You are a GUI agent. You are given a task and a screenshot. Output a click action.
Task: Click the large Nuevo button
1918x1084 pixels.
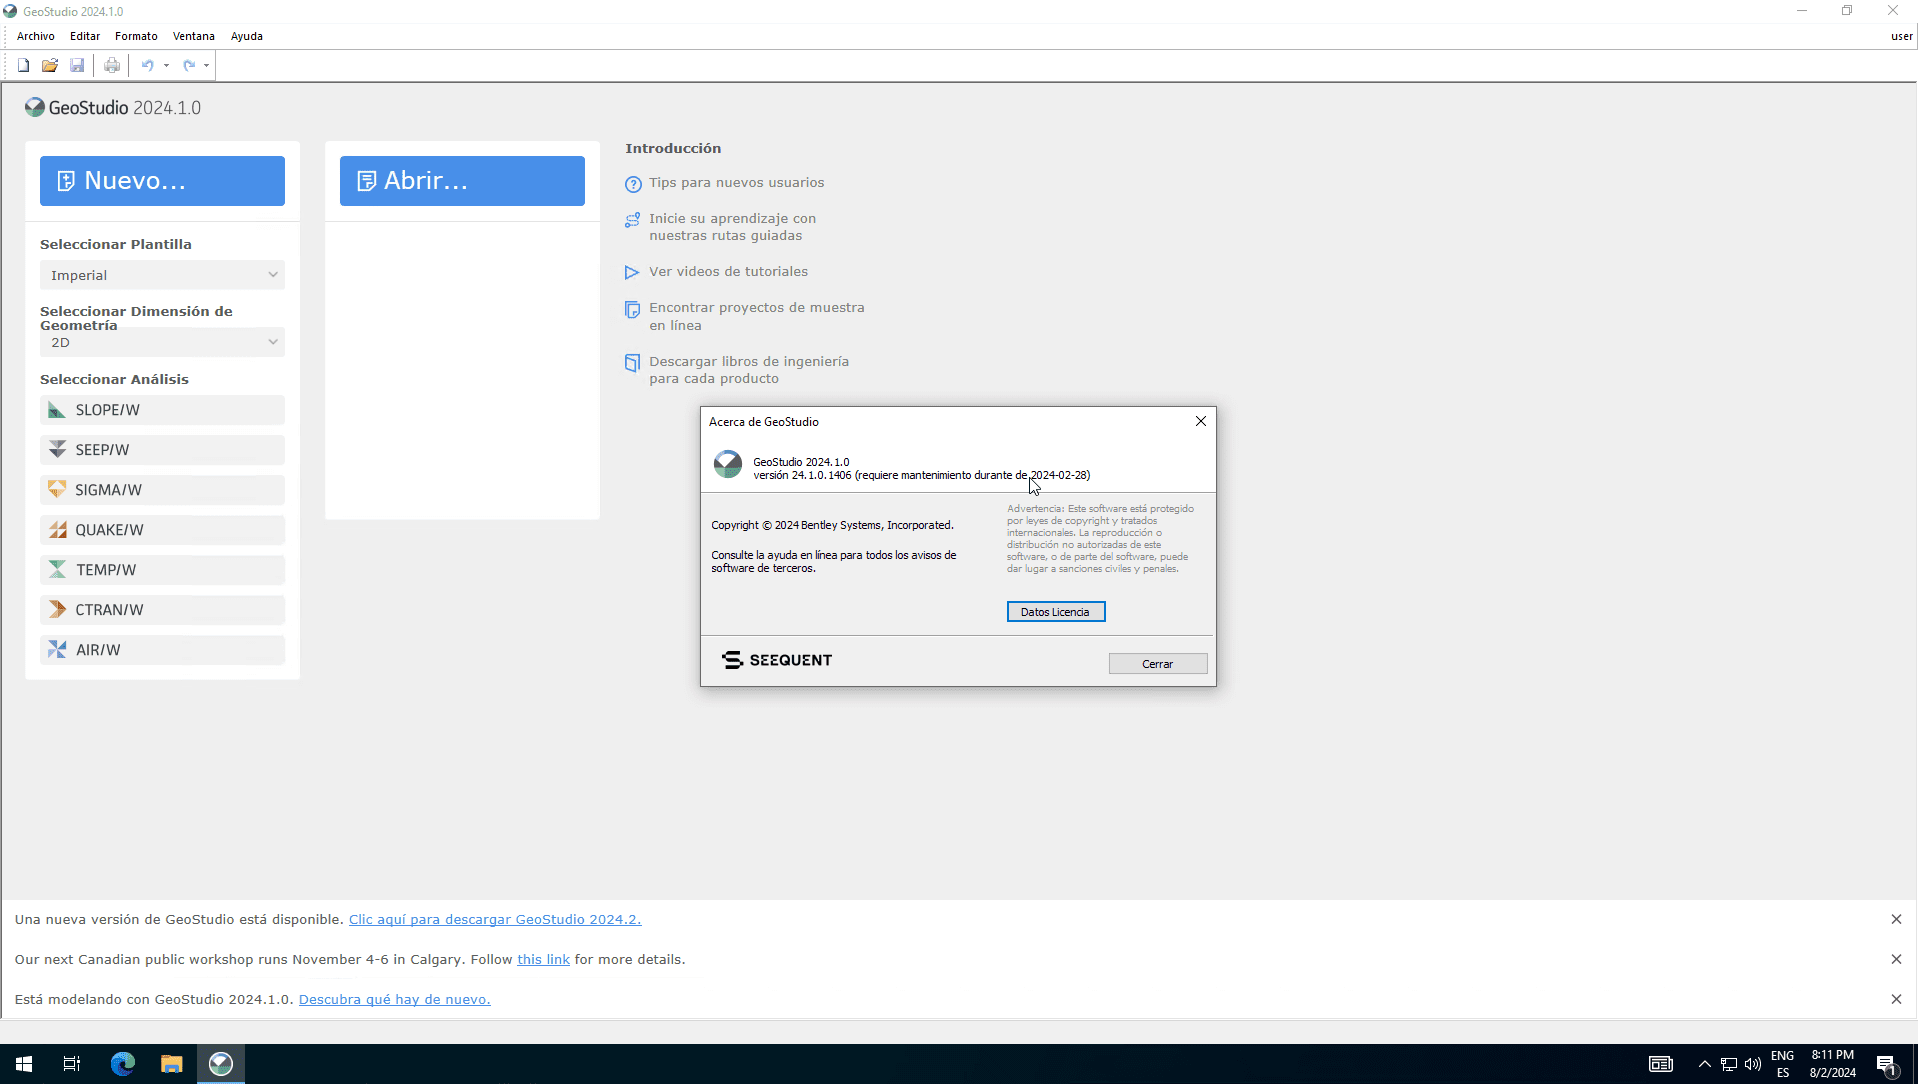162,181
